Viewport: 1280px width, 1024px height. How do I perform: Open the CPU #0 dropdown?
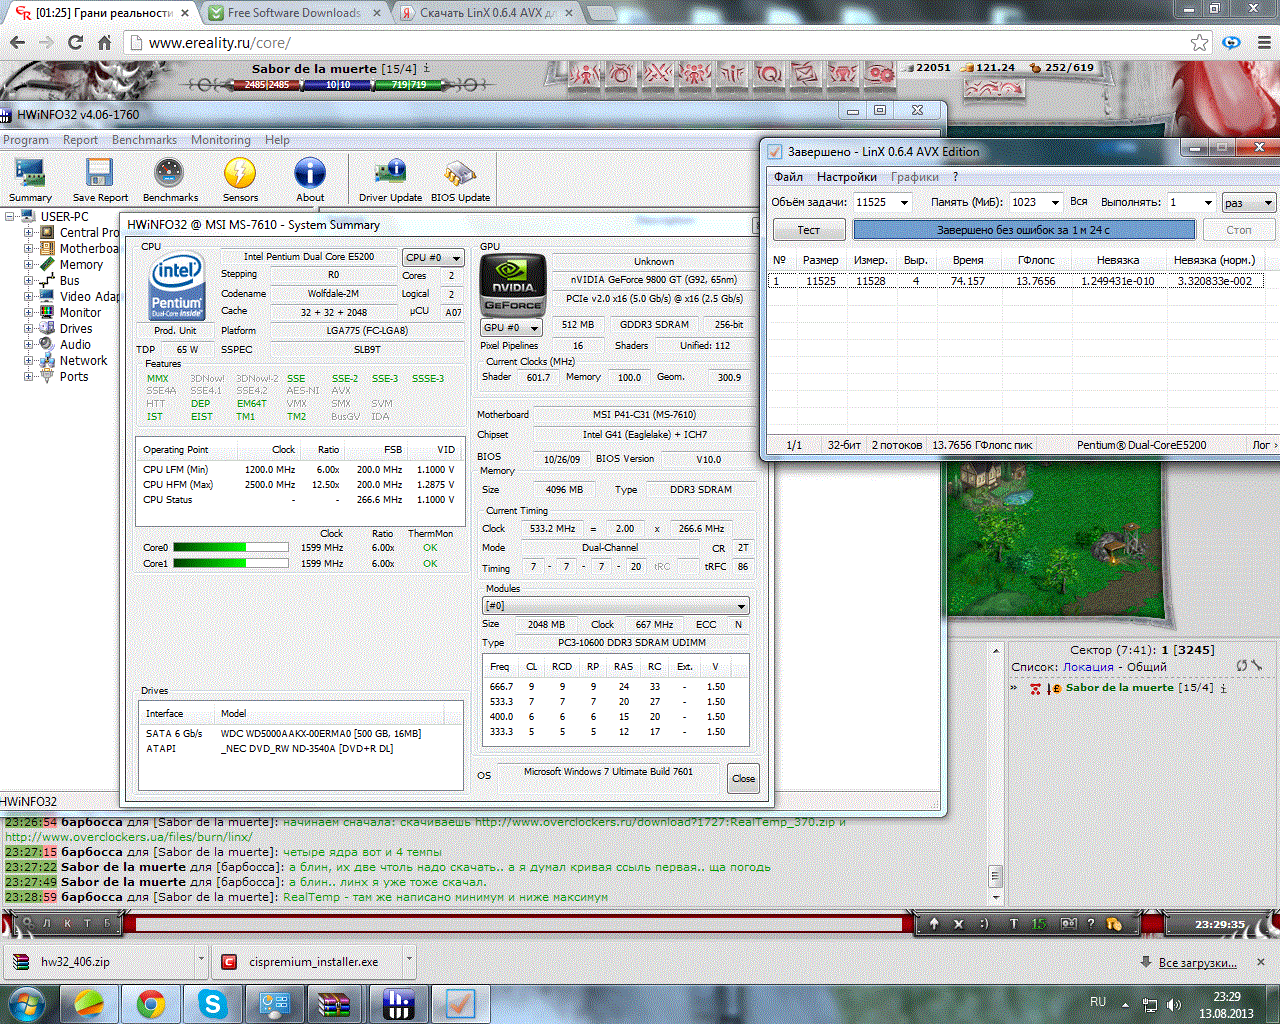click(x=433, y=257)
